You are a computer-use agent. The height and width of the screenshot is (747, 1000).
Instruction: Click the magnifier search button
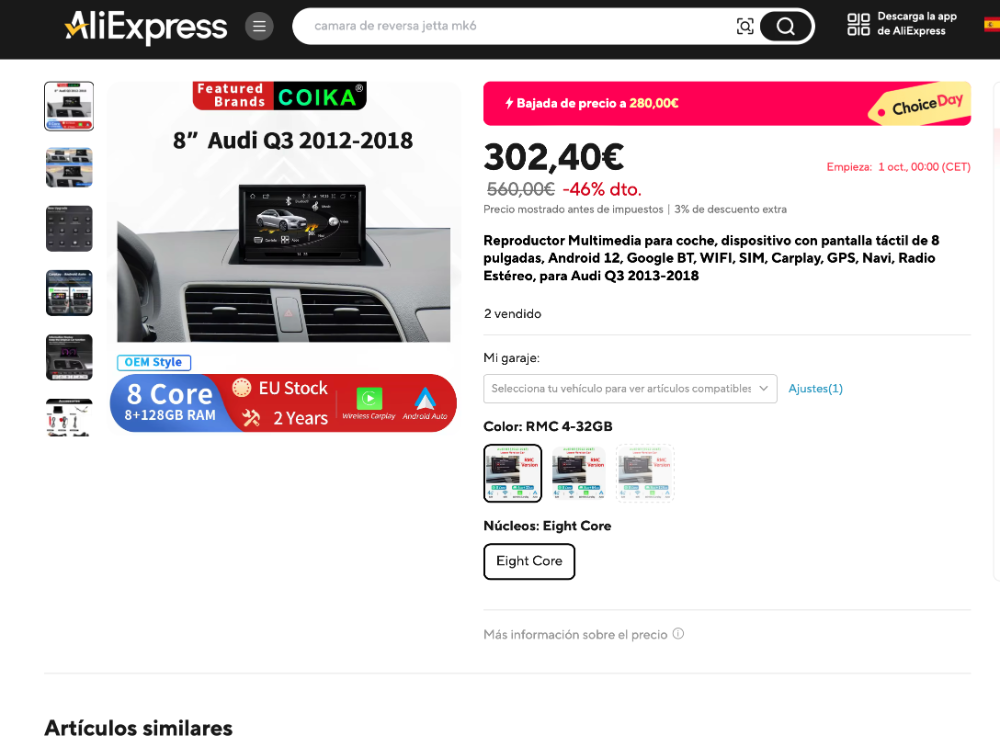point(786,26)
